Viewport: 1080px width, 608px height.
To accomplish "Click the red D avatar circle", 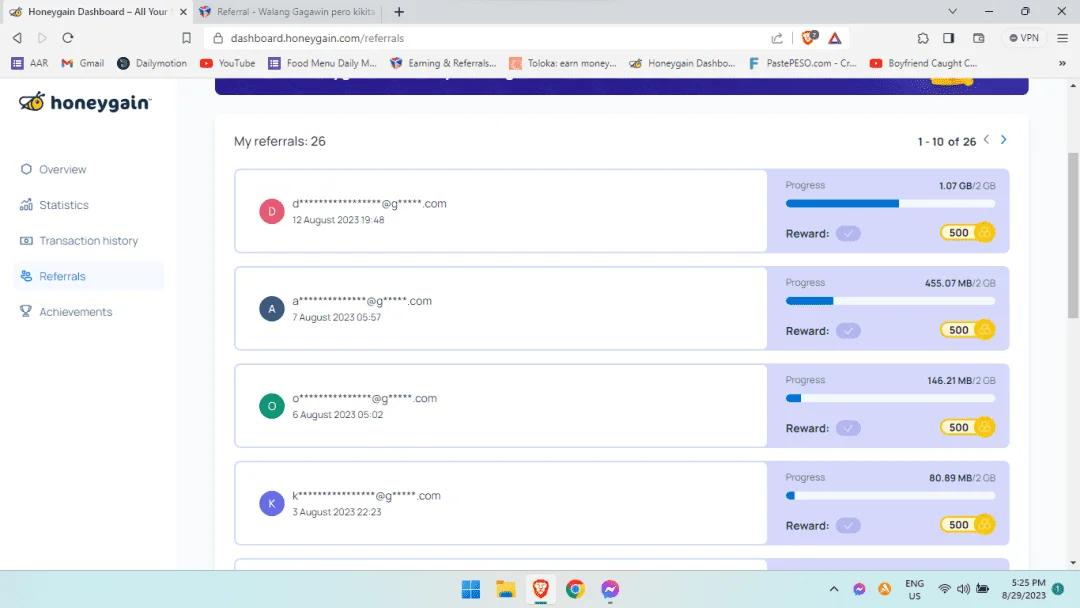I will tap(272, 211).
